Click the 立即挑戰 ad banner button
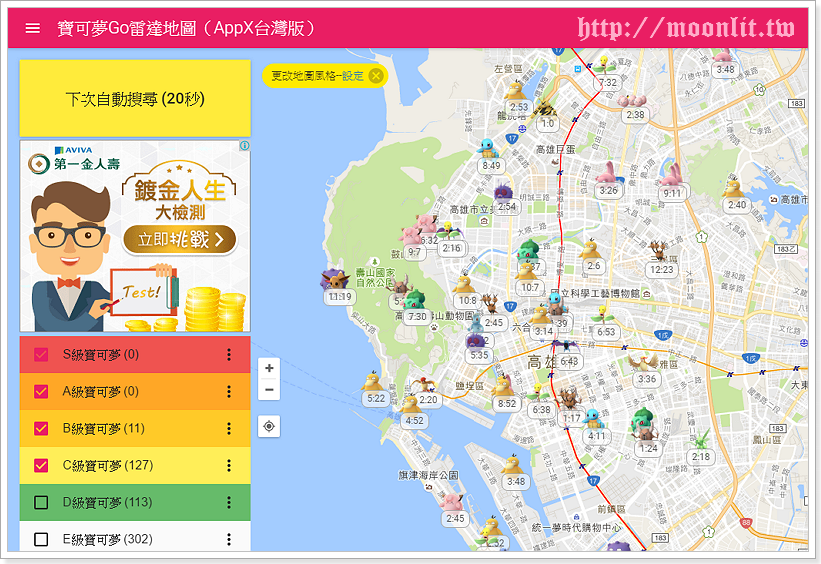821x564 pixels. tap(180, 239)
